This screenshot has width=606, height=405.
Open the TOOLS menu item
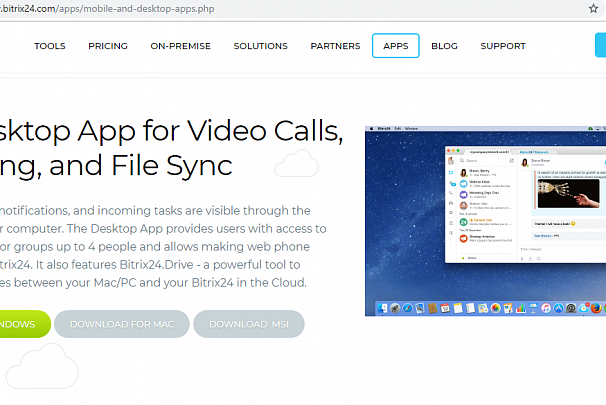point(50,46)
